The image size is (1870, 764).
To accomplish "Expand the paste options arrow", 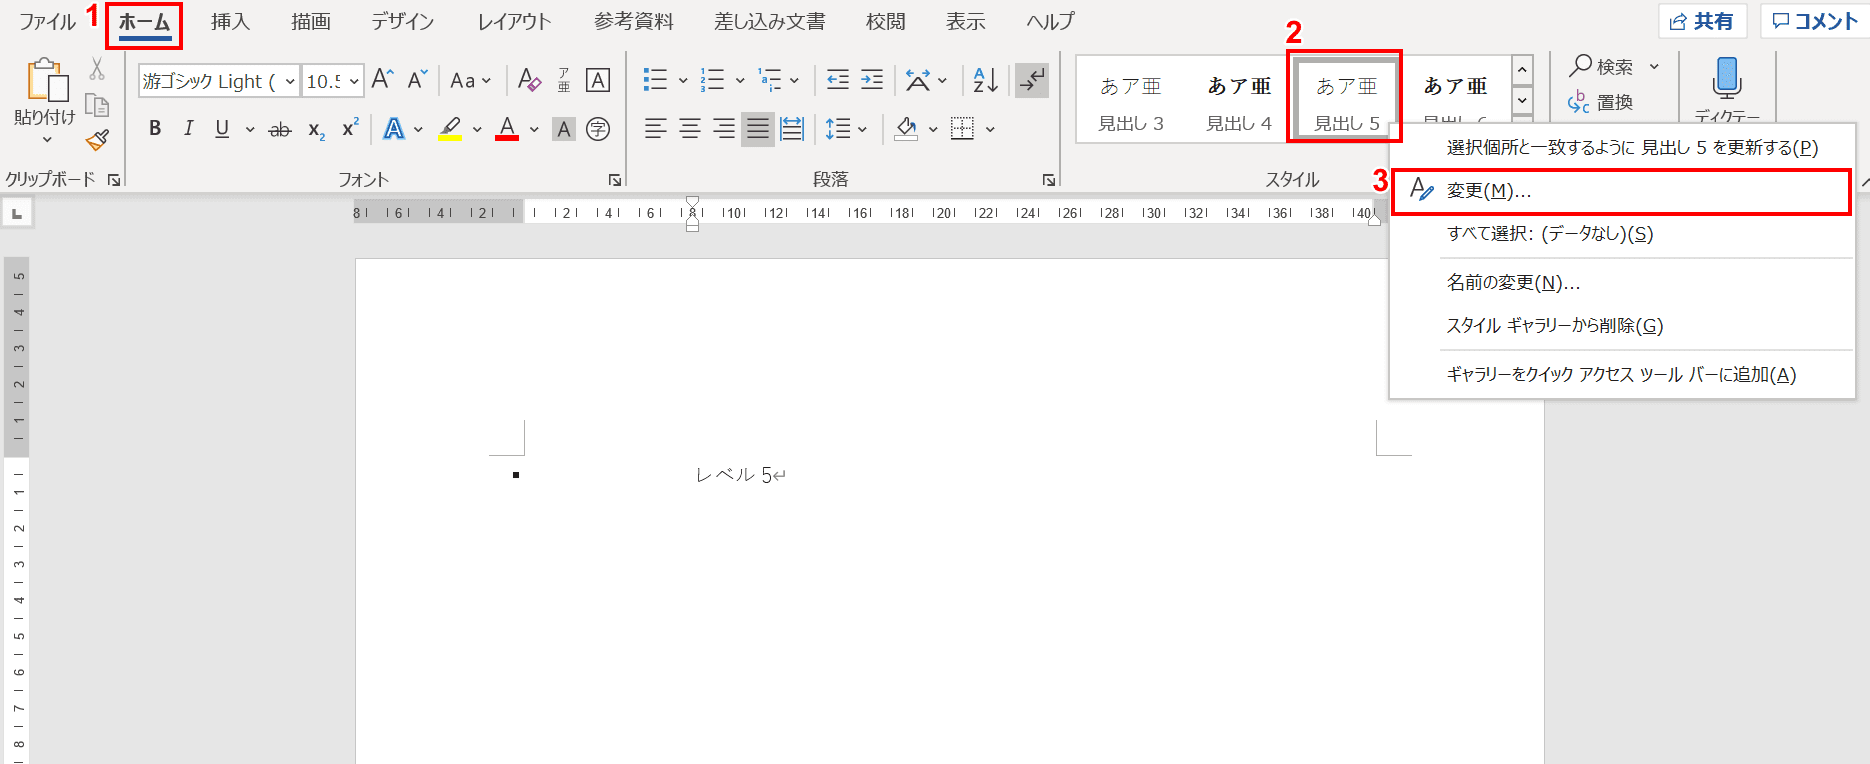I will click(x=46, y=139).
